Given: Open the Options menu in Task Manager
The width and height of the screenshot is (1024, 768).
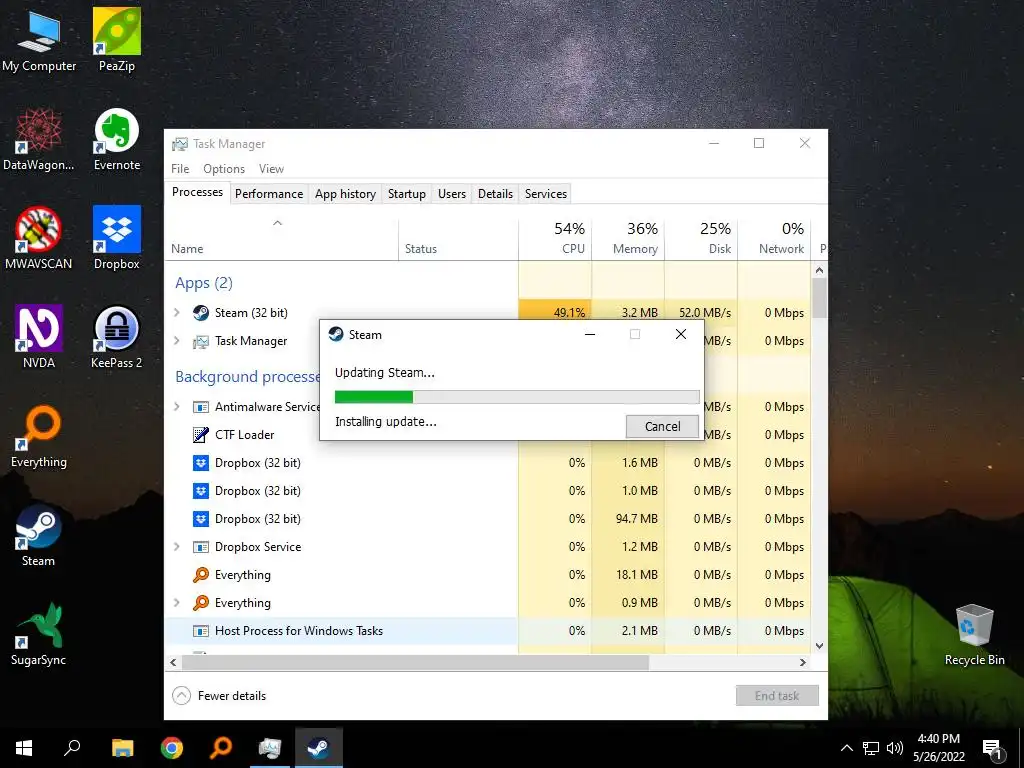Looking at the screenshot, I should coord(224,168).
